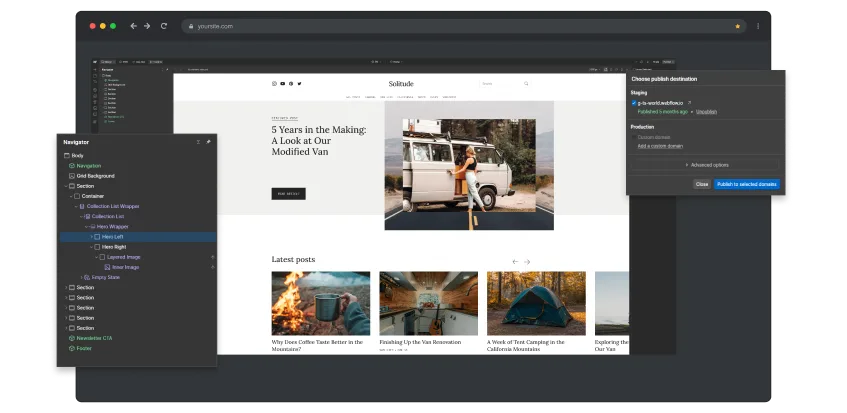Click the next arrow beside Latest posts
Image resolution: width=847 pixels, height=413 pixels.
(x=527, y=262)
